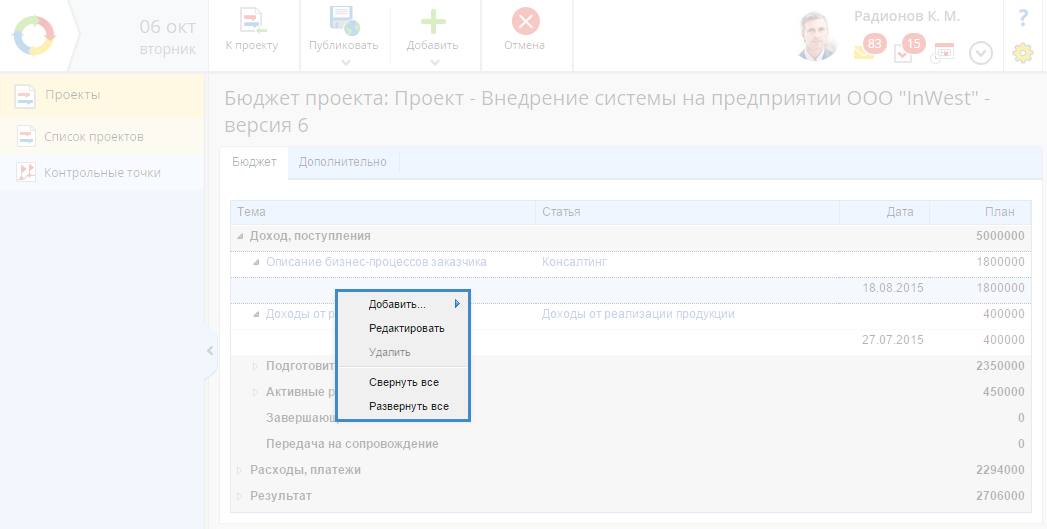1047x529 pixels.
Task: Click the 'Отмена' cancel icon
Action: point(524,21)
